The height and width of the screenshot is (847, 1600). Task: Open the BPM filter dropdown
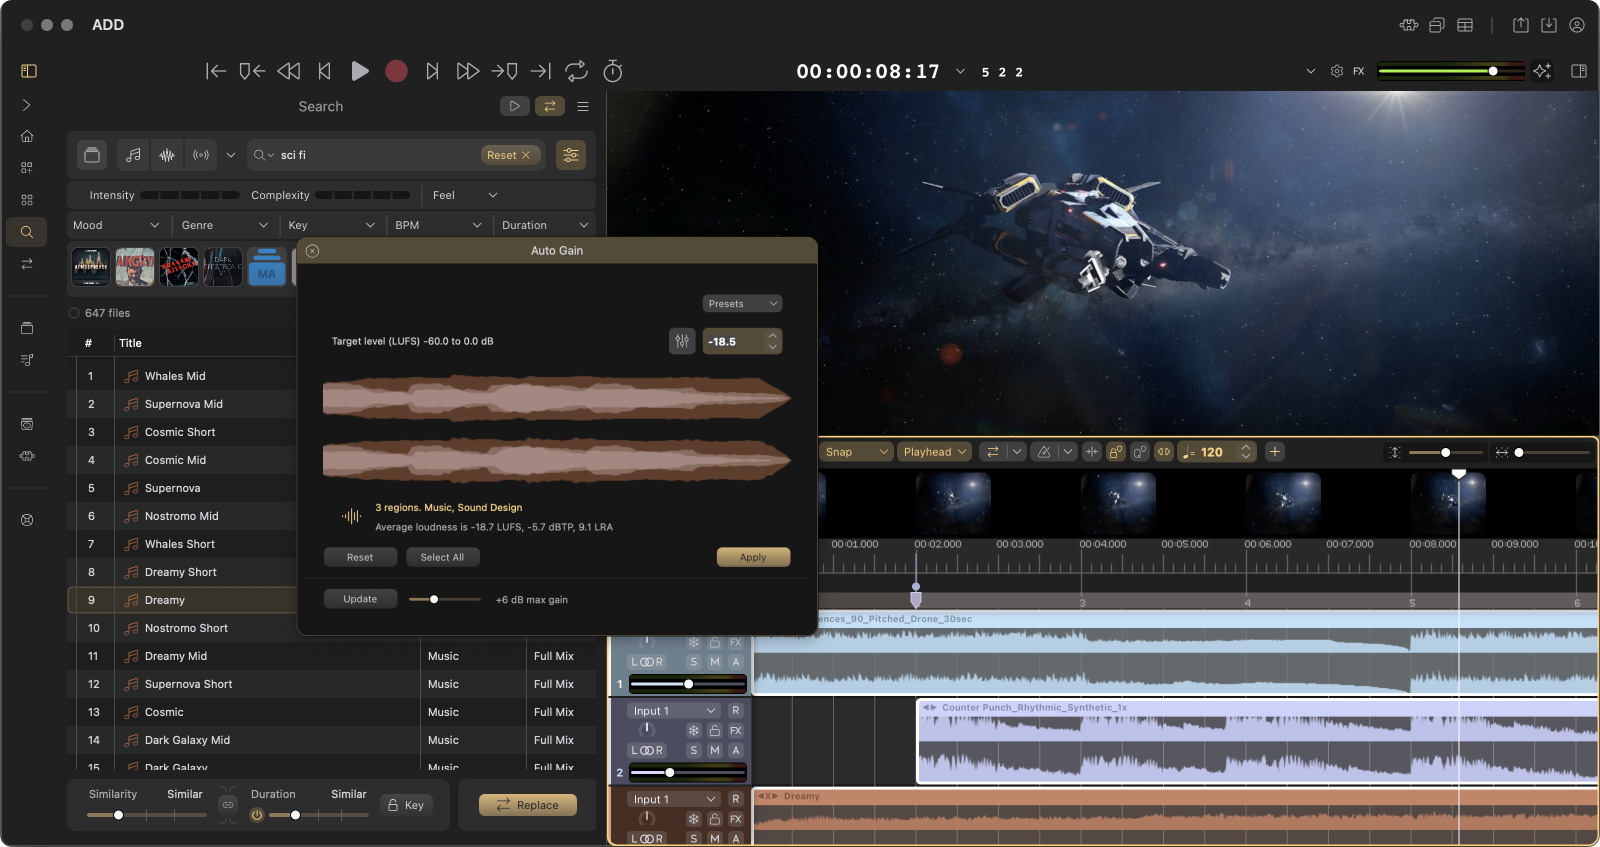(438, 225)
